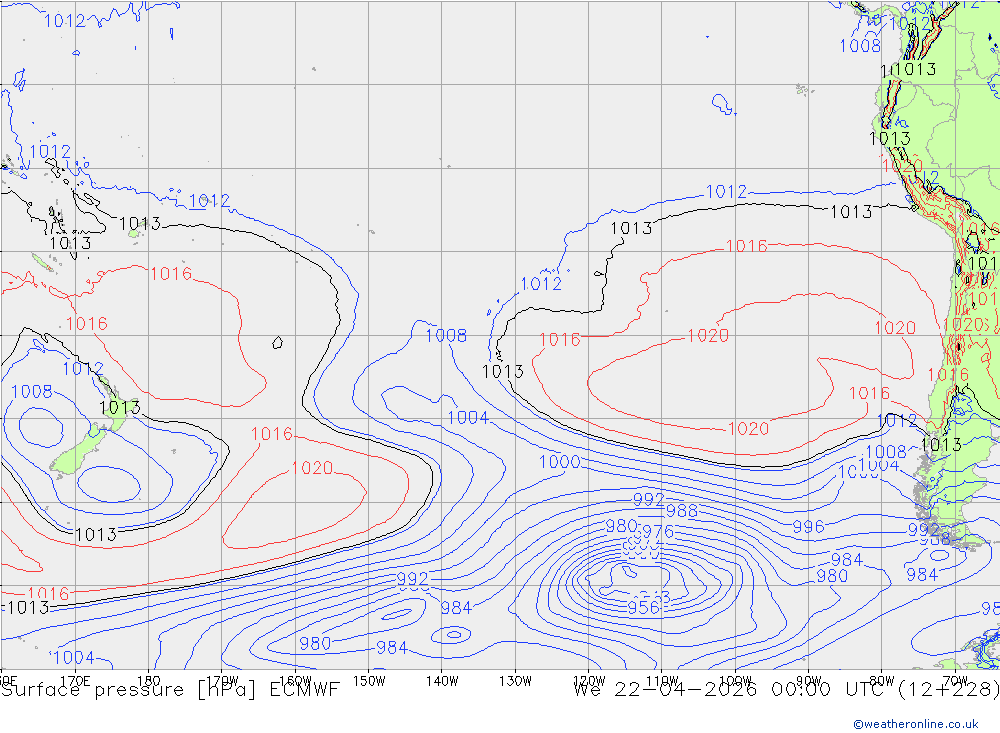Click the 140W longitude label
Screen dimensions: 1000x733
coord(442,681)
